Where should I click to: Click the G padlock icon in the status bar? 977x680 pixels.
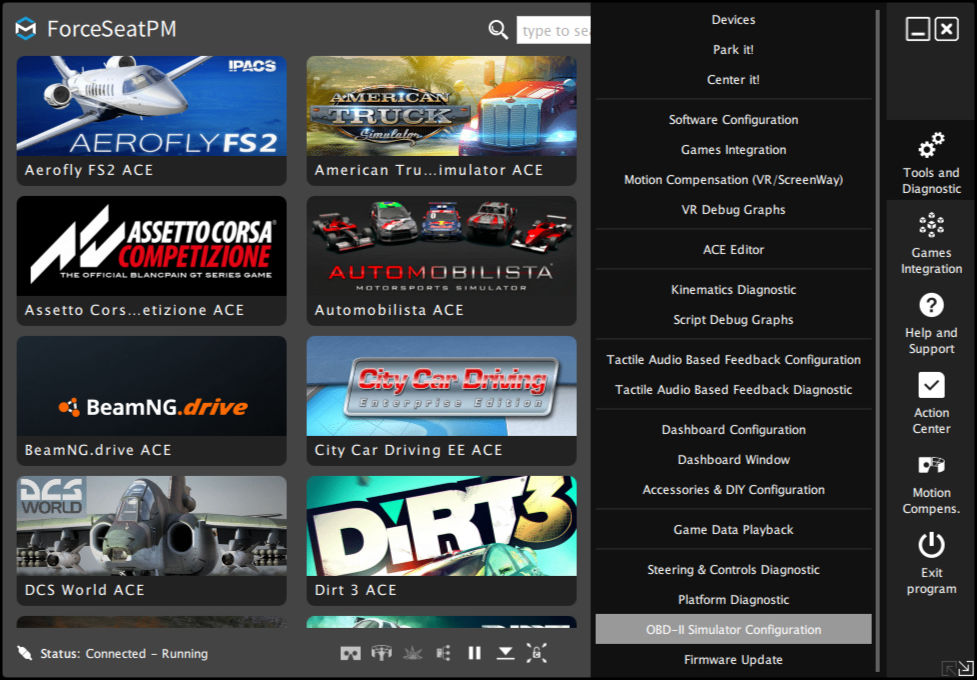click(536, 653)
